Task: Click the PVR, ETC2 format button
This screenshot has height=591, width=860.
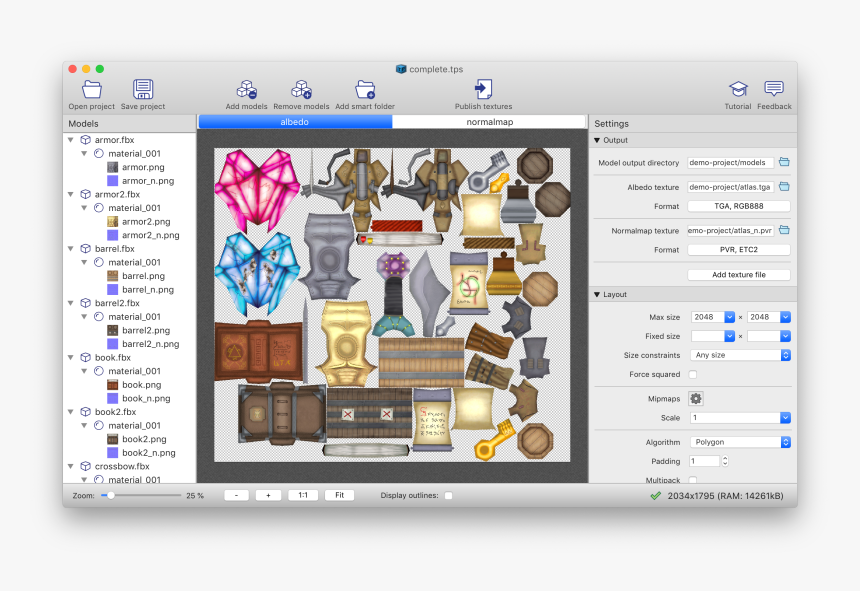Action: tap(739, 249)
